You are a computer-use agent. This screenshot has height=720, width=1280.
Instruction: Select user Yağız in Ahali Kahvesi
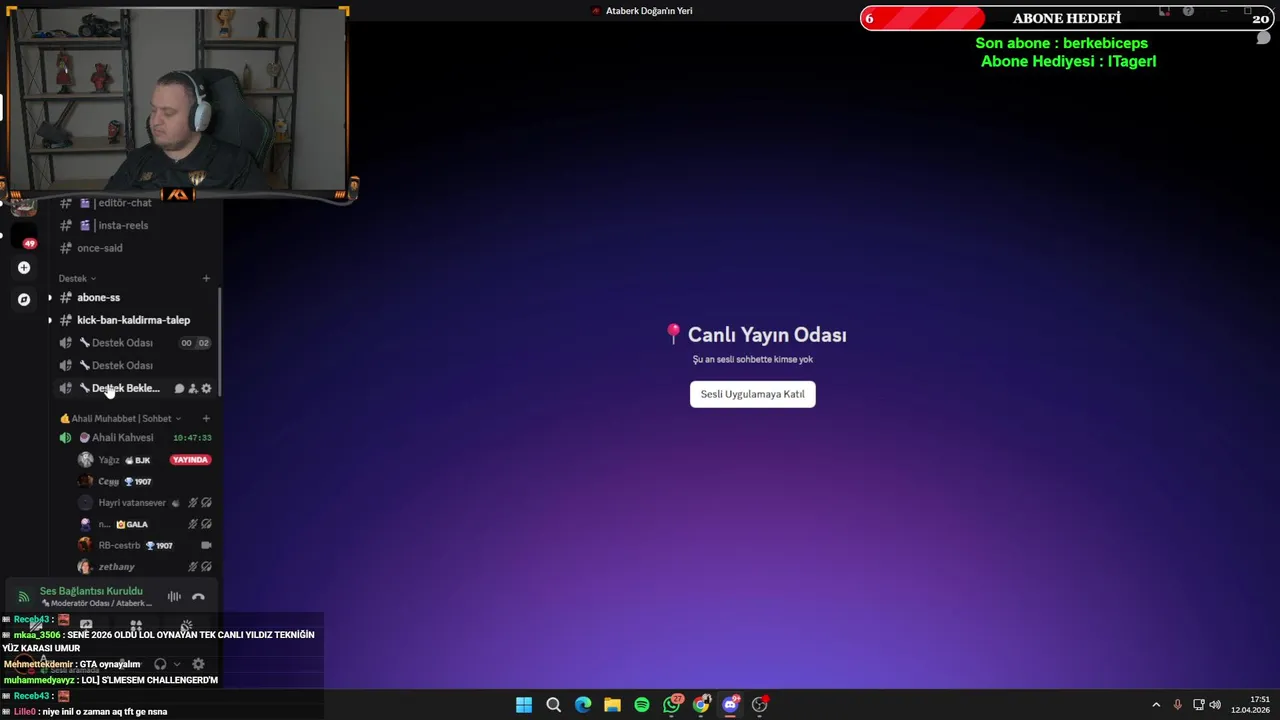click(x=108, y=460)
